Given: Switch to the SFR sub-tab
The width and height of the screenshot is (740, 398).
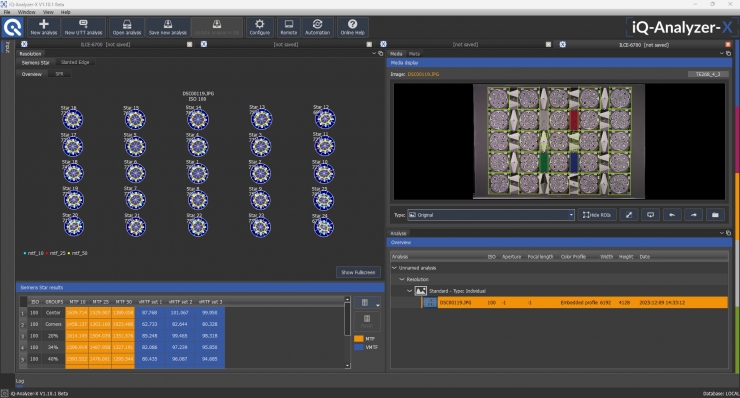Looking at the screenshot, I should (x=59, y=74).
